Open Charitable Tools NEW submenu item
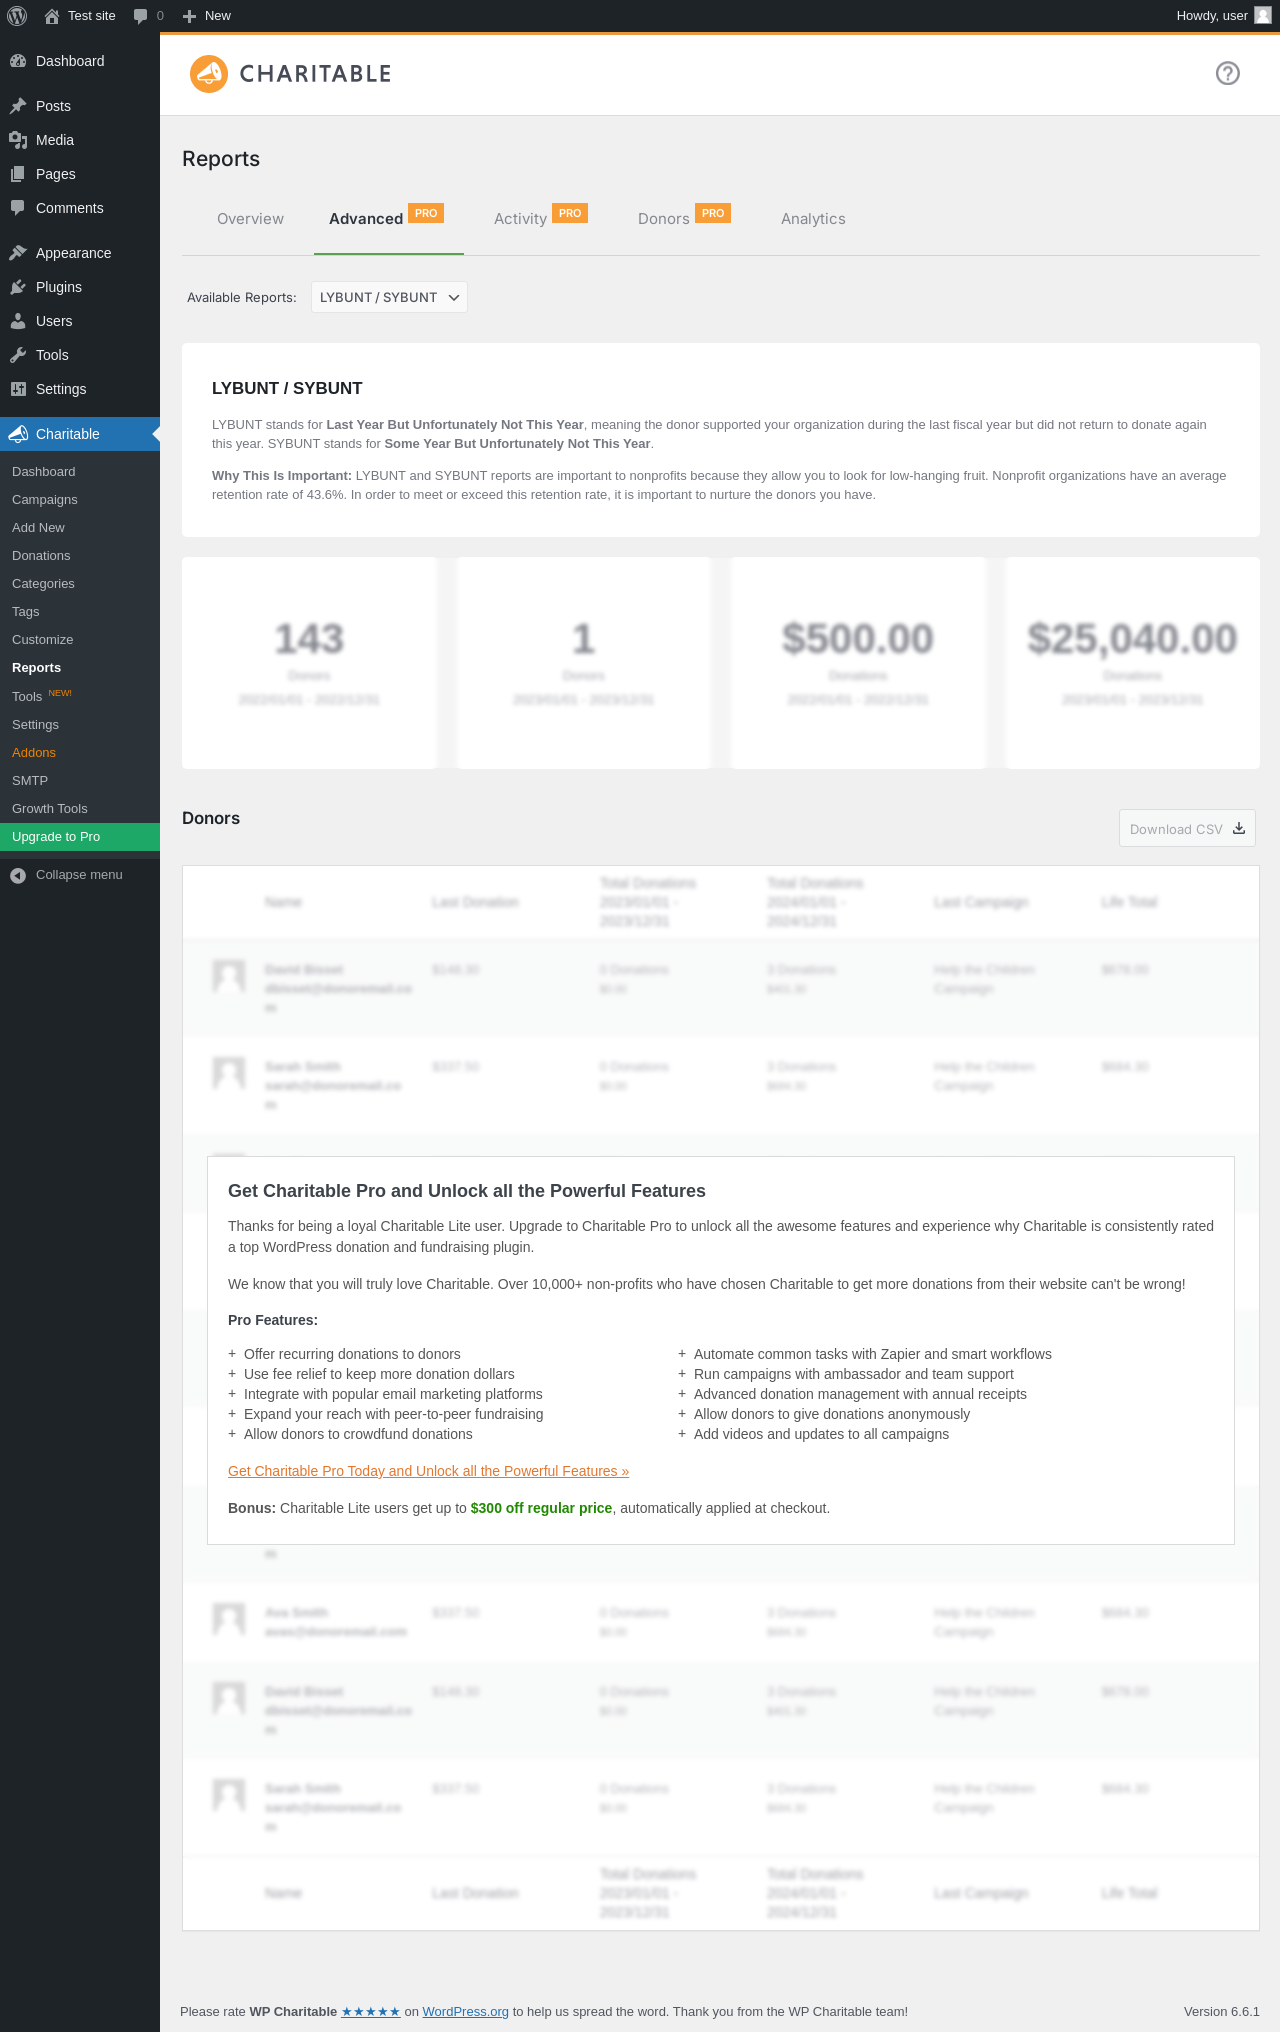The width and height of the screenshot is (1280, 2032). tap(80, 696)
